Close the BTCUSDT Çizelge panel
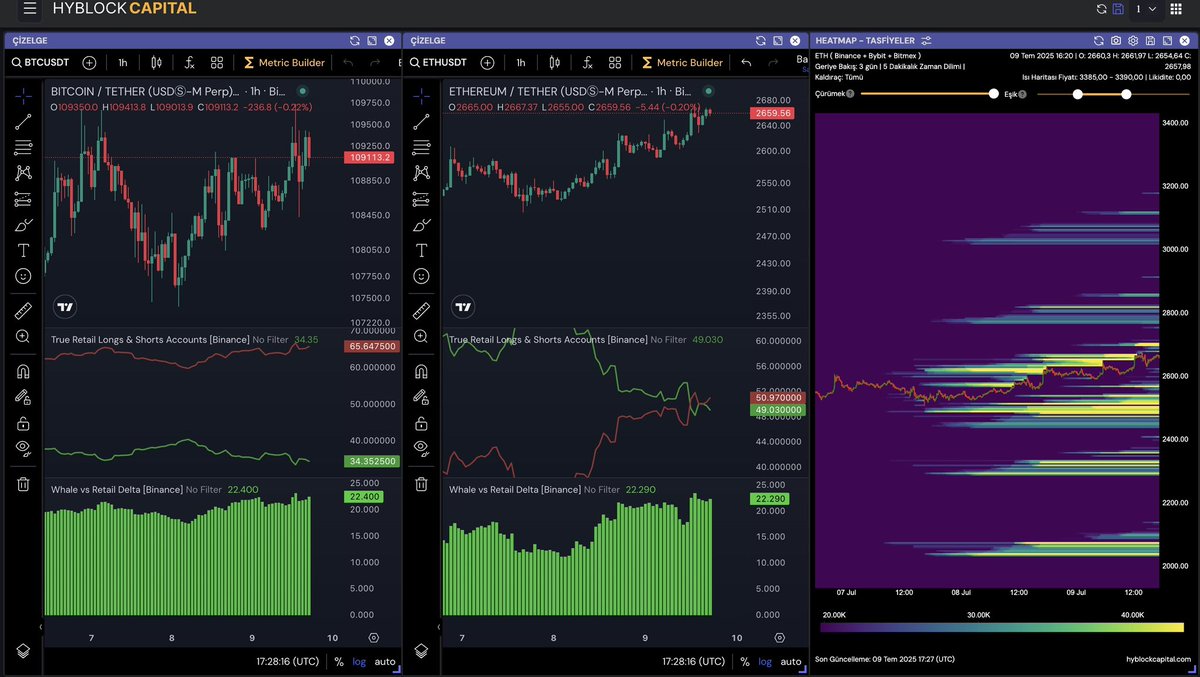This screenshot has width=1200, height=677. (389, 40)
